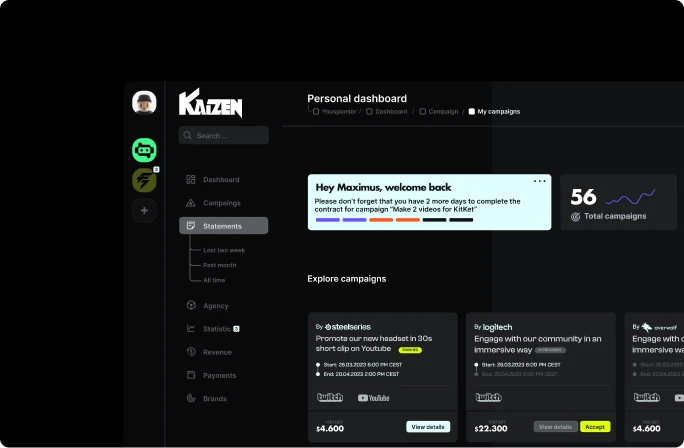Click YouTube logo on steelseries card

pyautogui.click(x=373, y=398)
